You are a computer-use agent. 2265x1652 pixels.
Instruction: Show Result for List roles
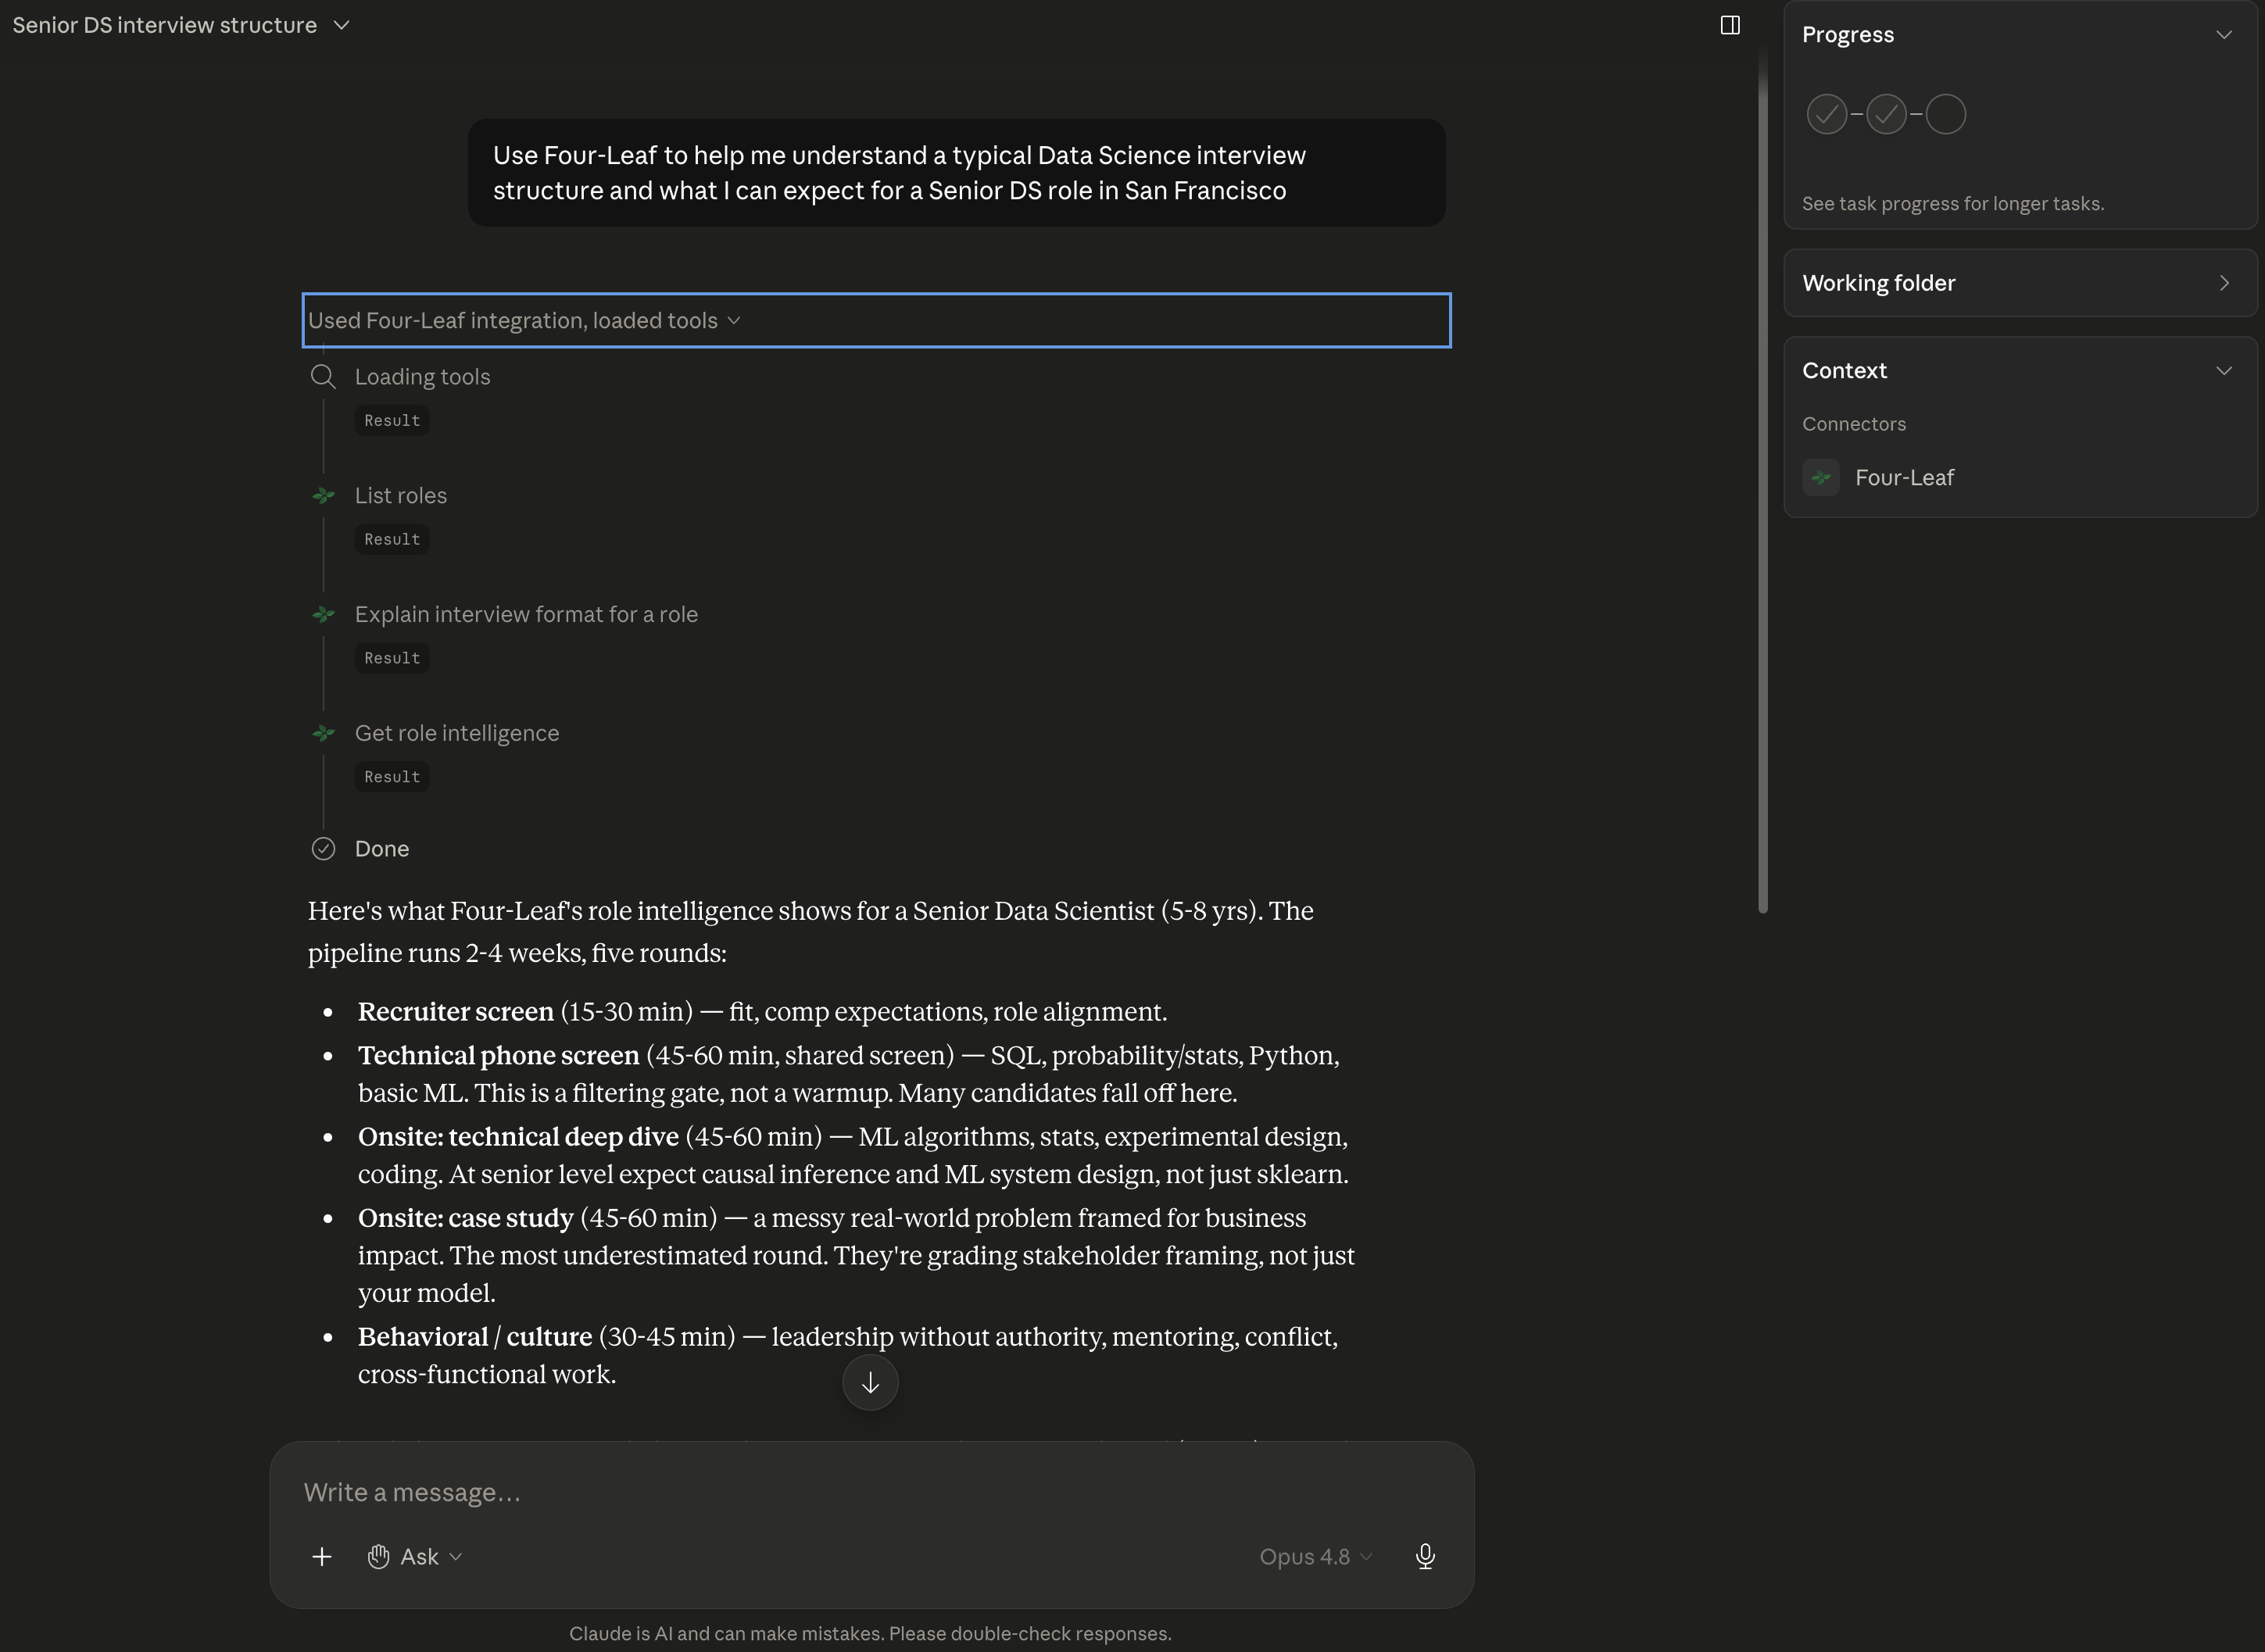(392, 540)
